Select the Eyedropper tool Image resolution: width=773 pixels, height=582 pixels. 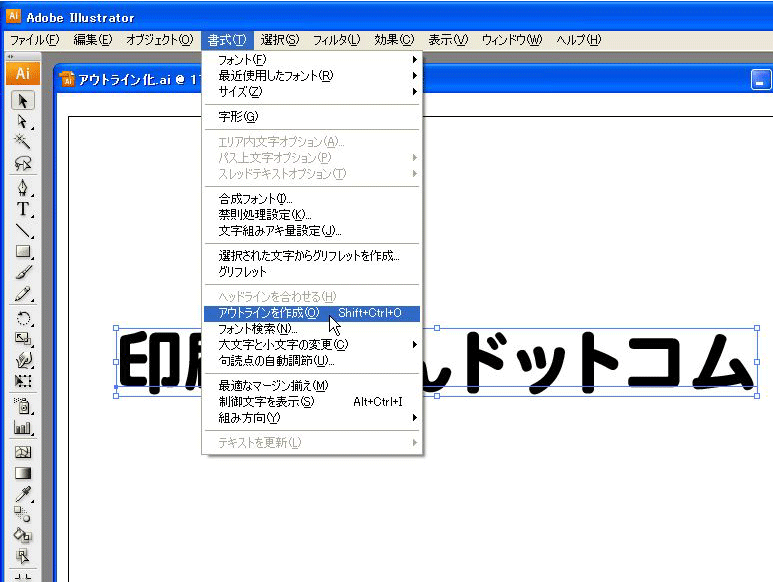[x=22, y=493]
